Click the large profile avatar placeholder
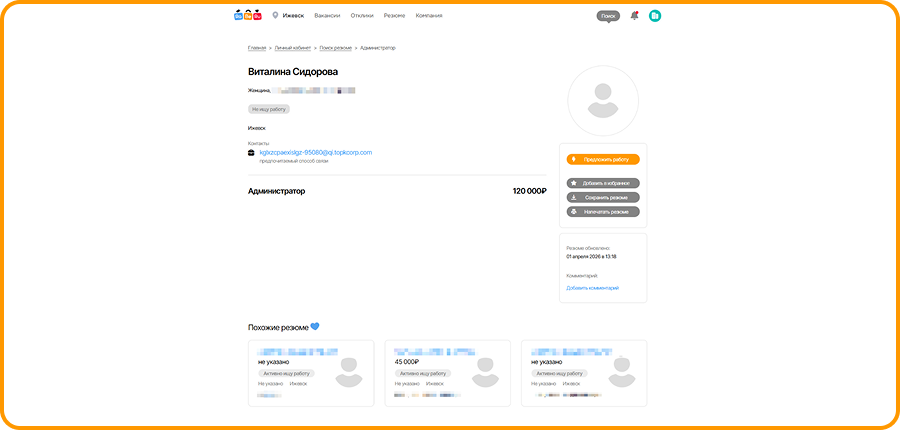900x430 pixels. tap(602, 102)
